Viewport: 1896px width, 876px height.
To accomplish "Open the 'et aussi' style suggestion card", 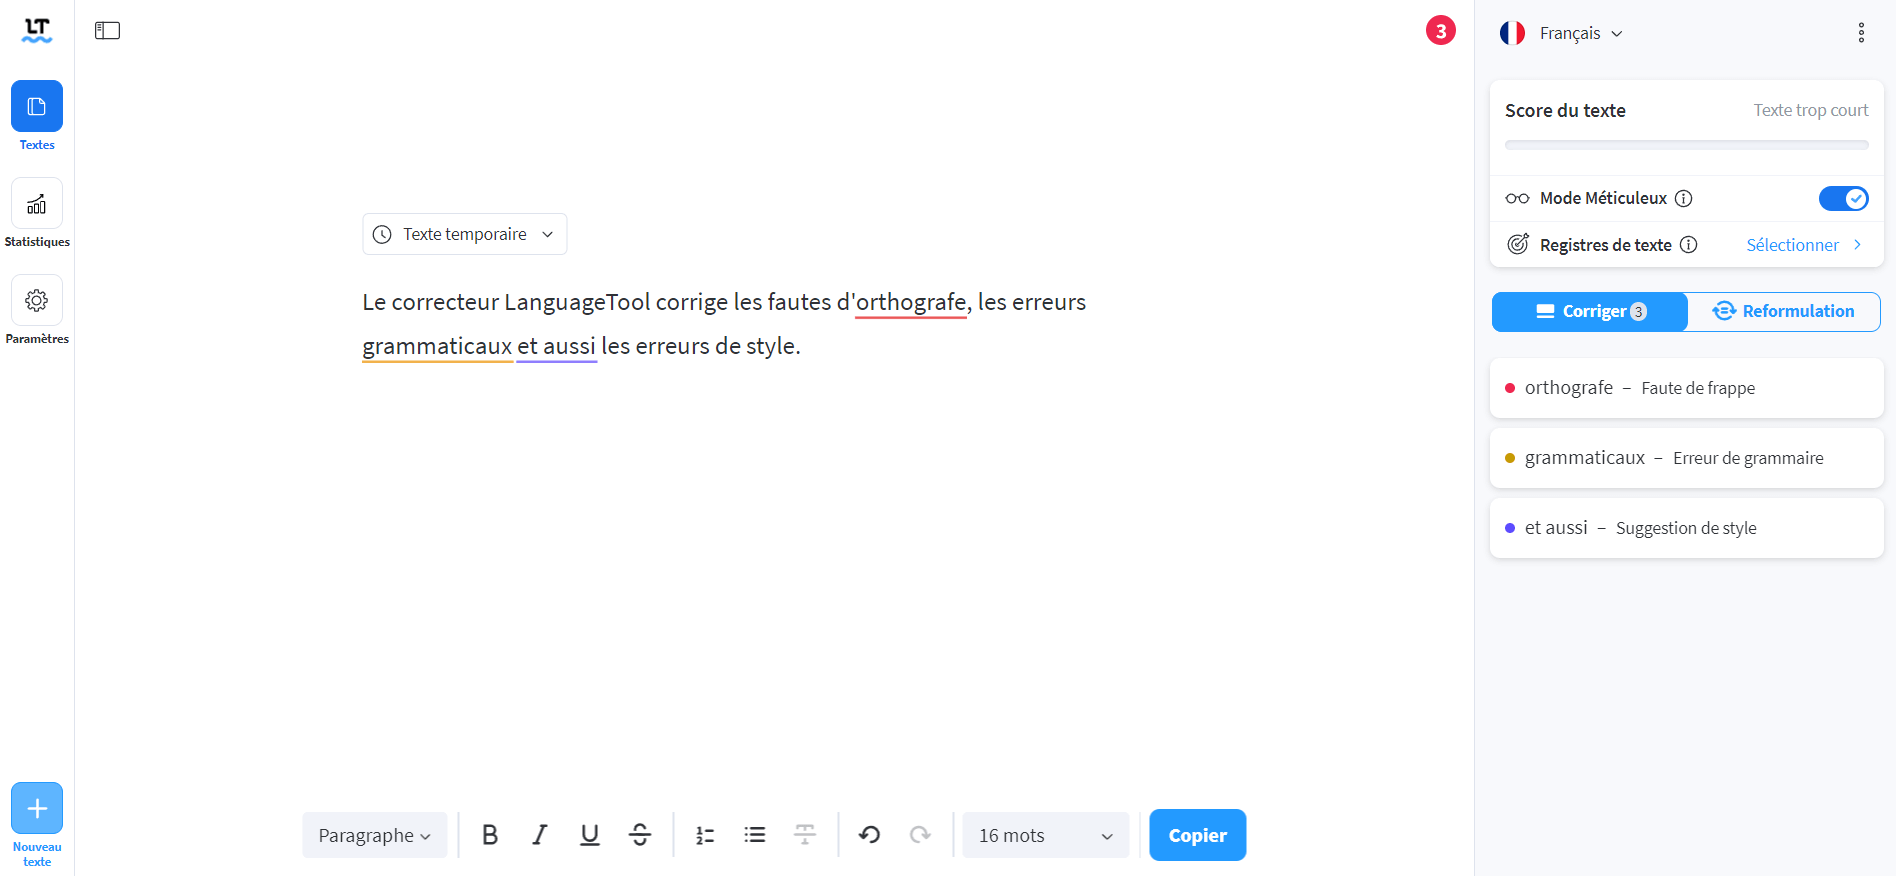I will 1687,528.
